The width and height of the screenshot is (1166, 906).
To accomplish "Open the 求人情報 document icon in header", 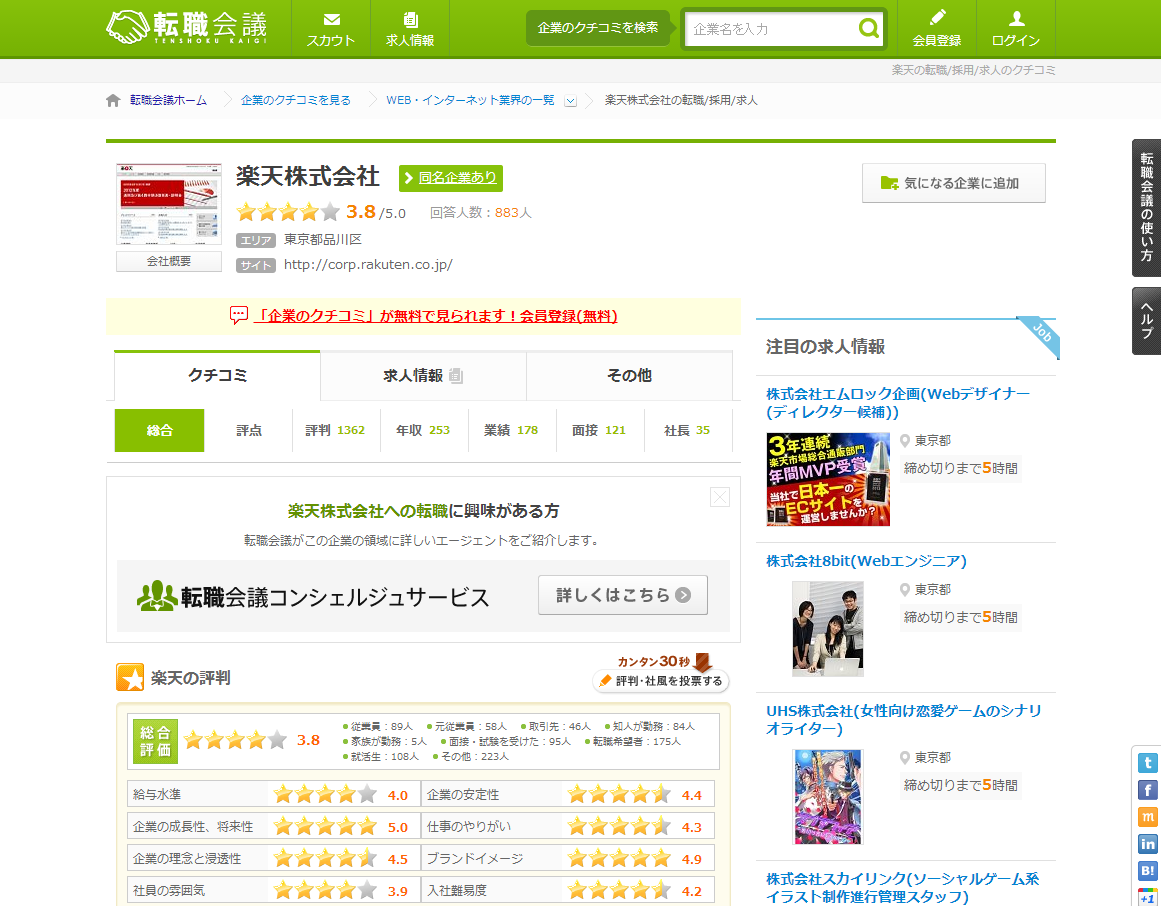I will [410, 20].
